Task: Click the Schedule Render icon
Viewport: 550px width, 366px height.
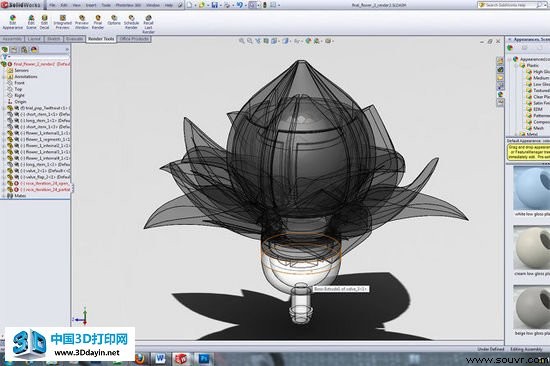Action: [131, 22]
